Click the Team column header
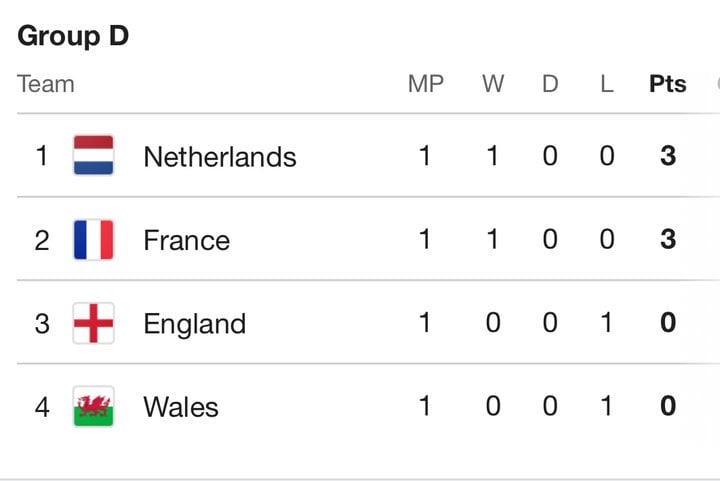 coord(45,84)
